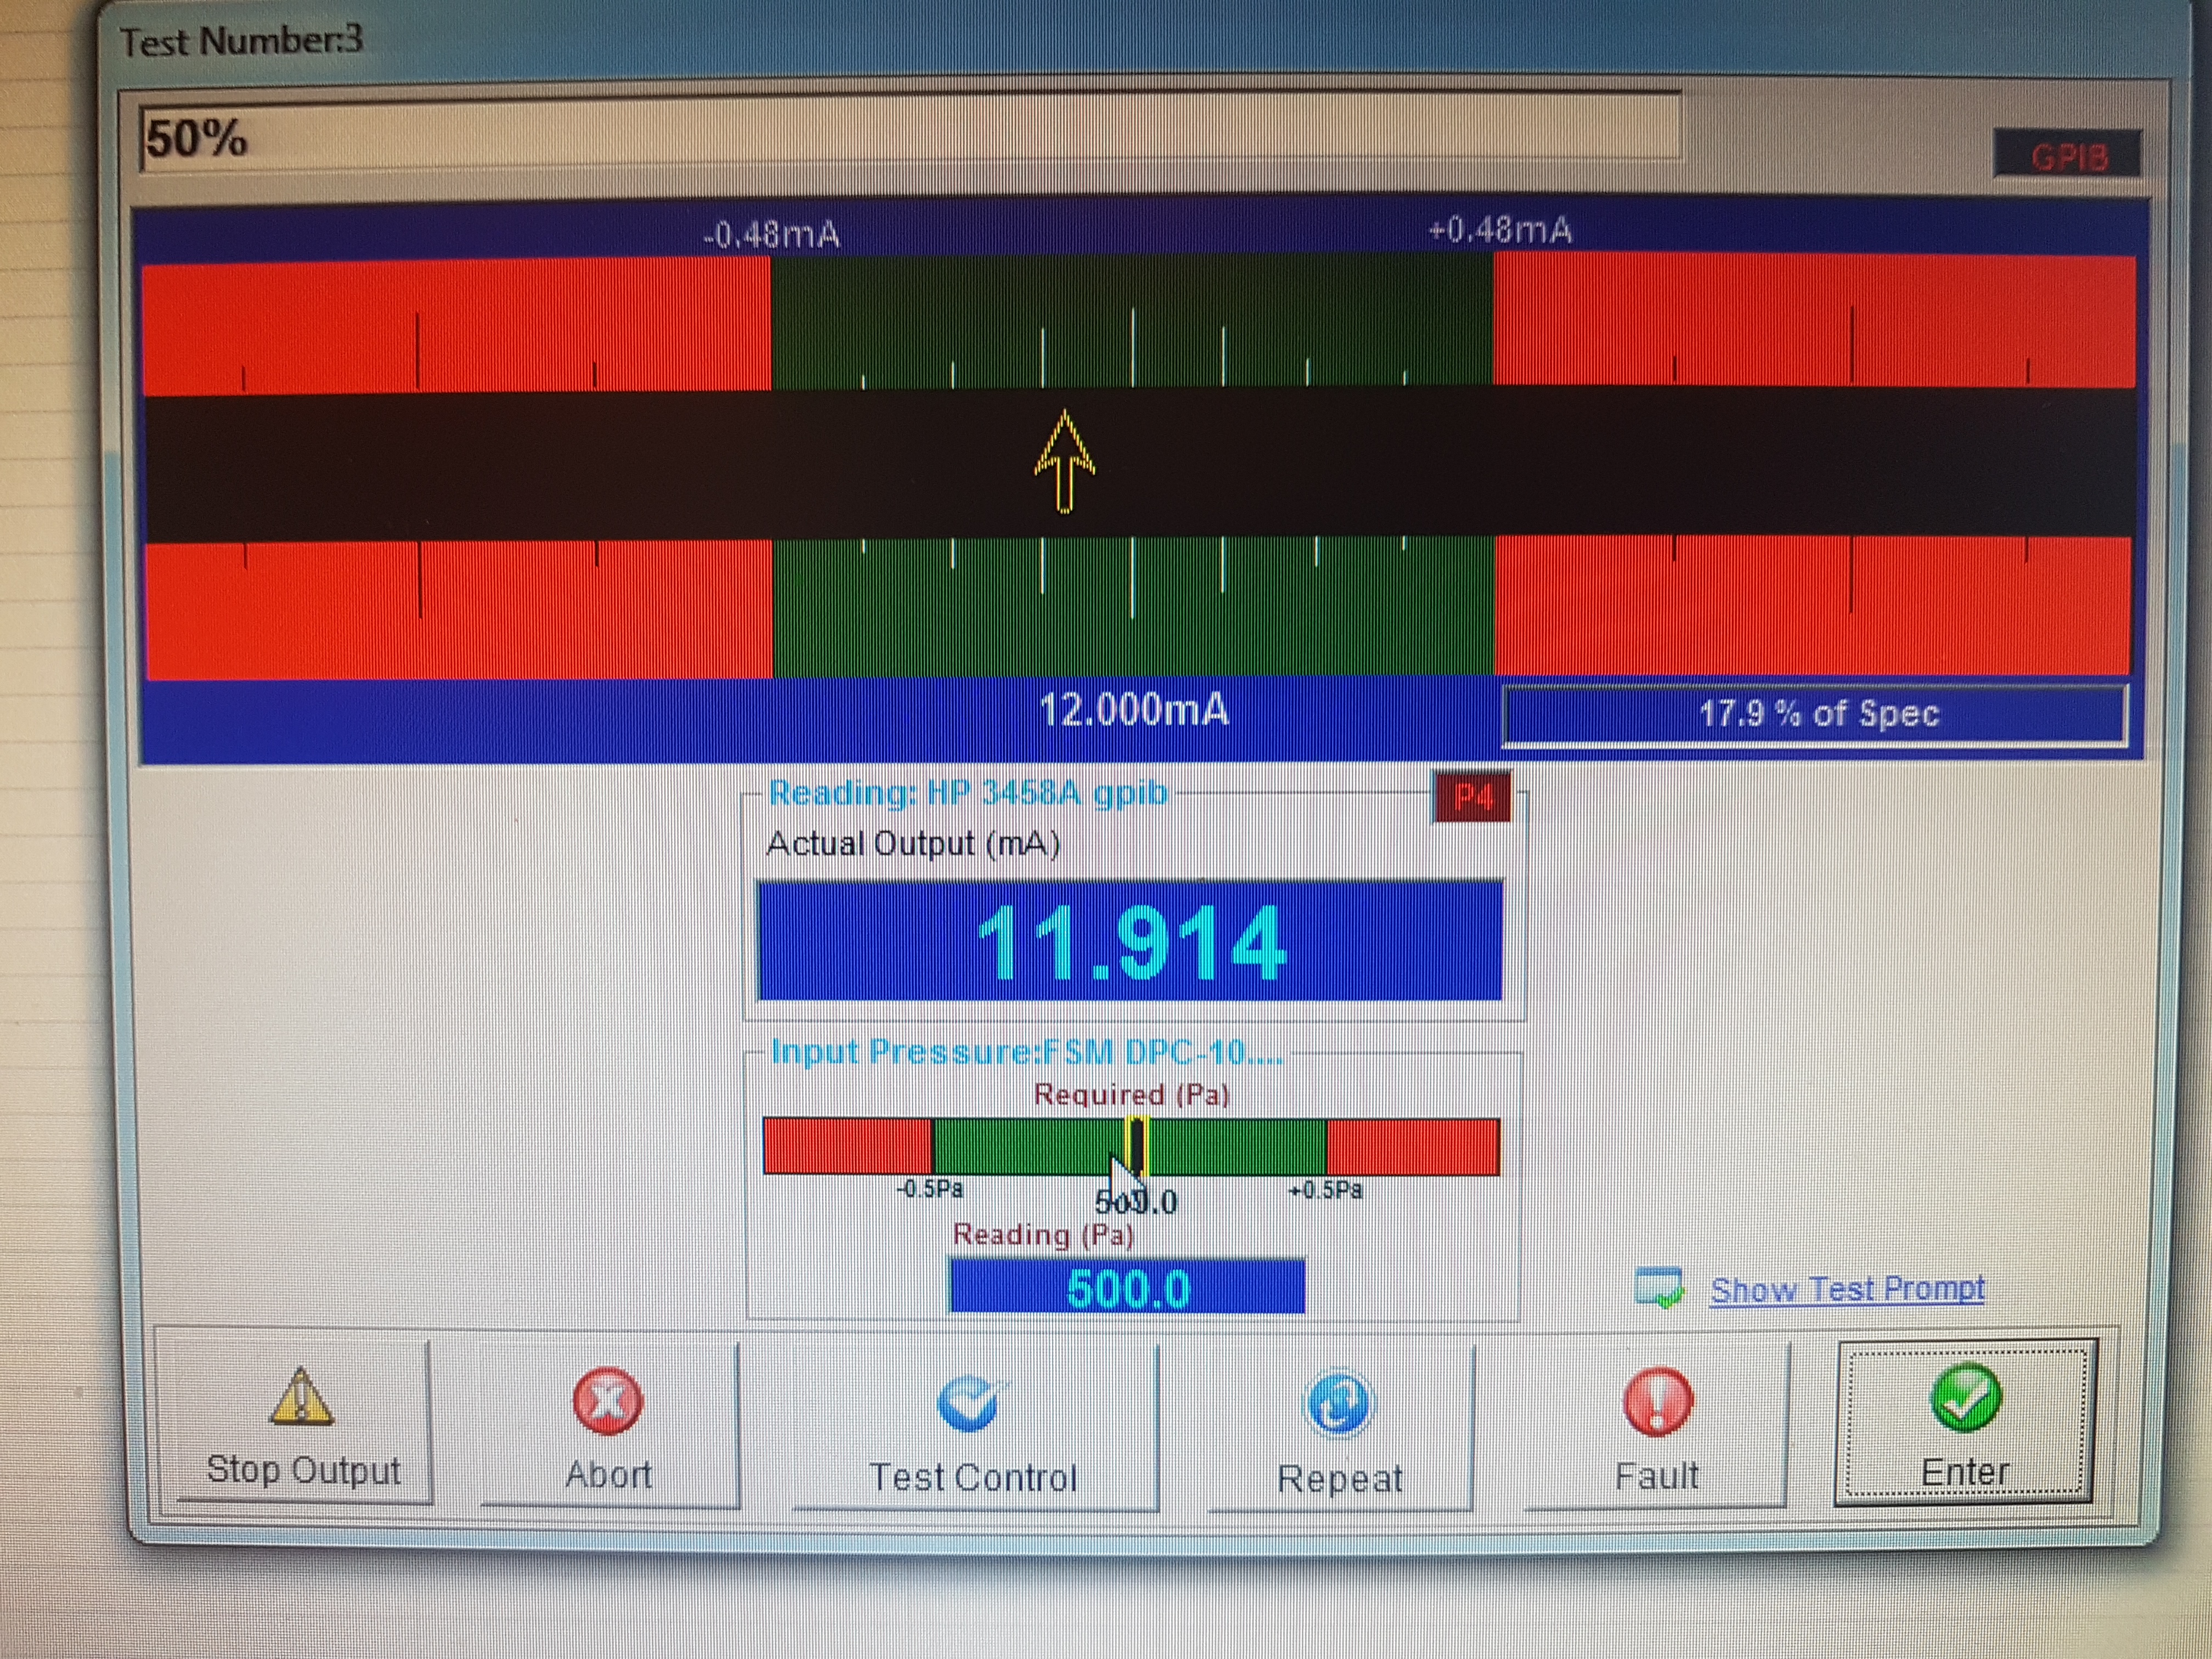Click the +0.48mA upper limit label
Screen dimensions: 2212x1659
coord(1500,230)
